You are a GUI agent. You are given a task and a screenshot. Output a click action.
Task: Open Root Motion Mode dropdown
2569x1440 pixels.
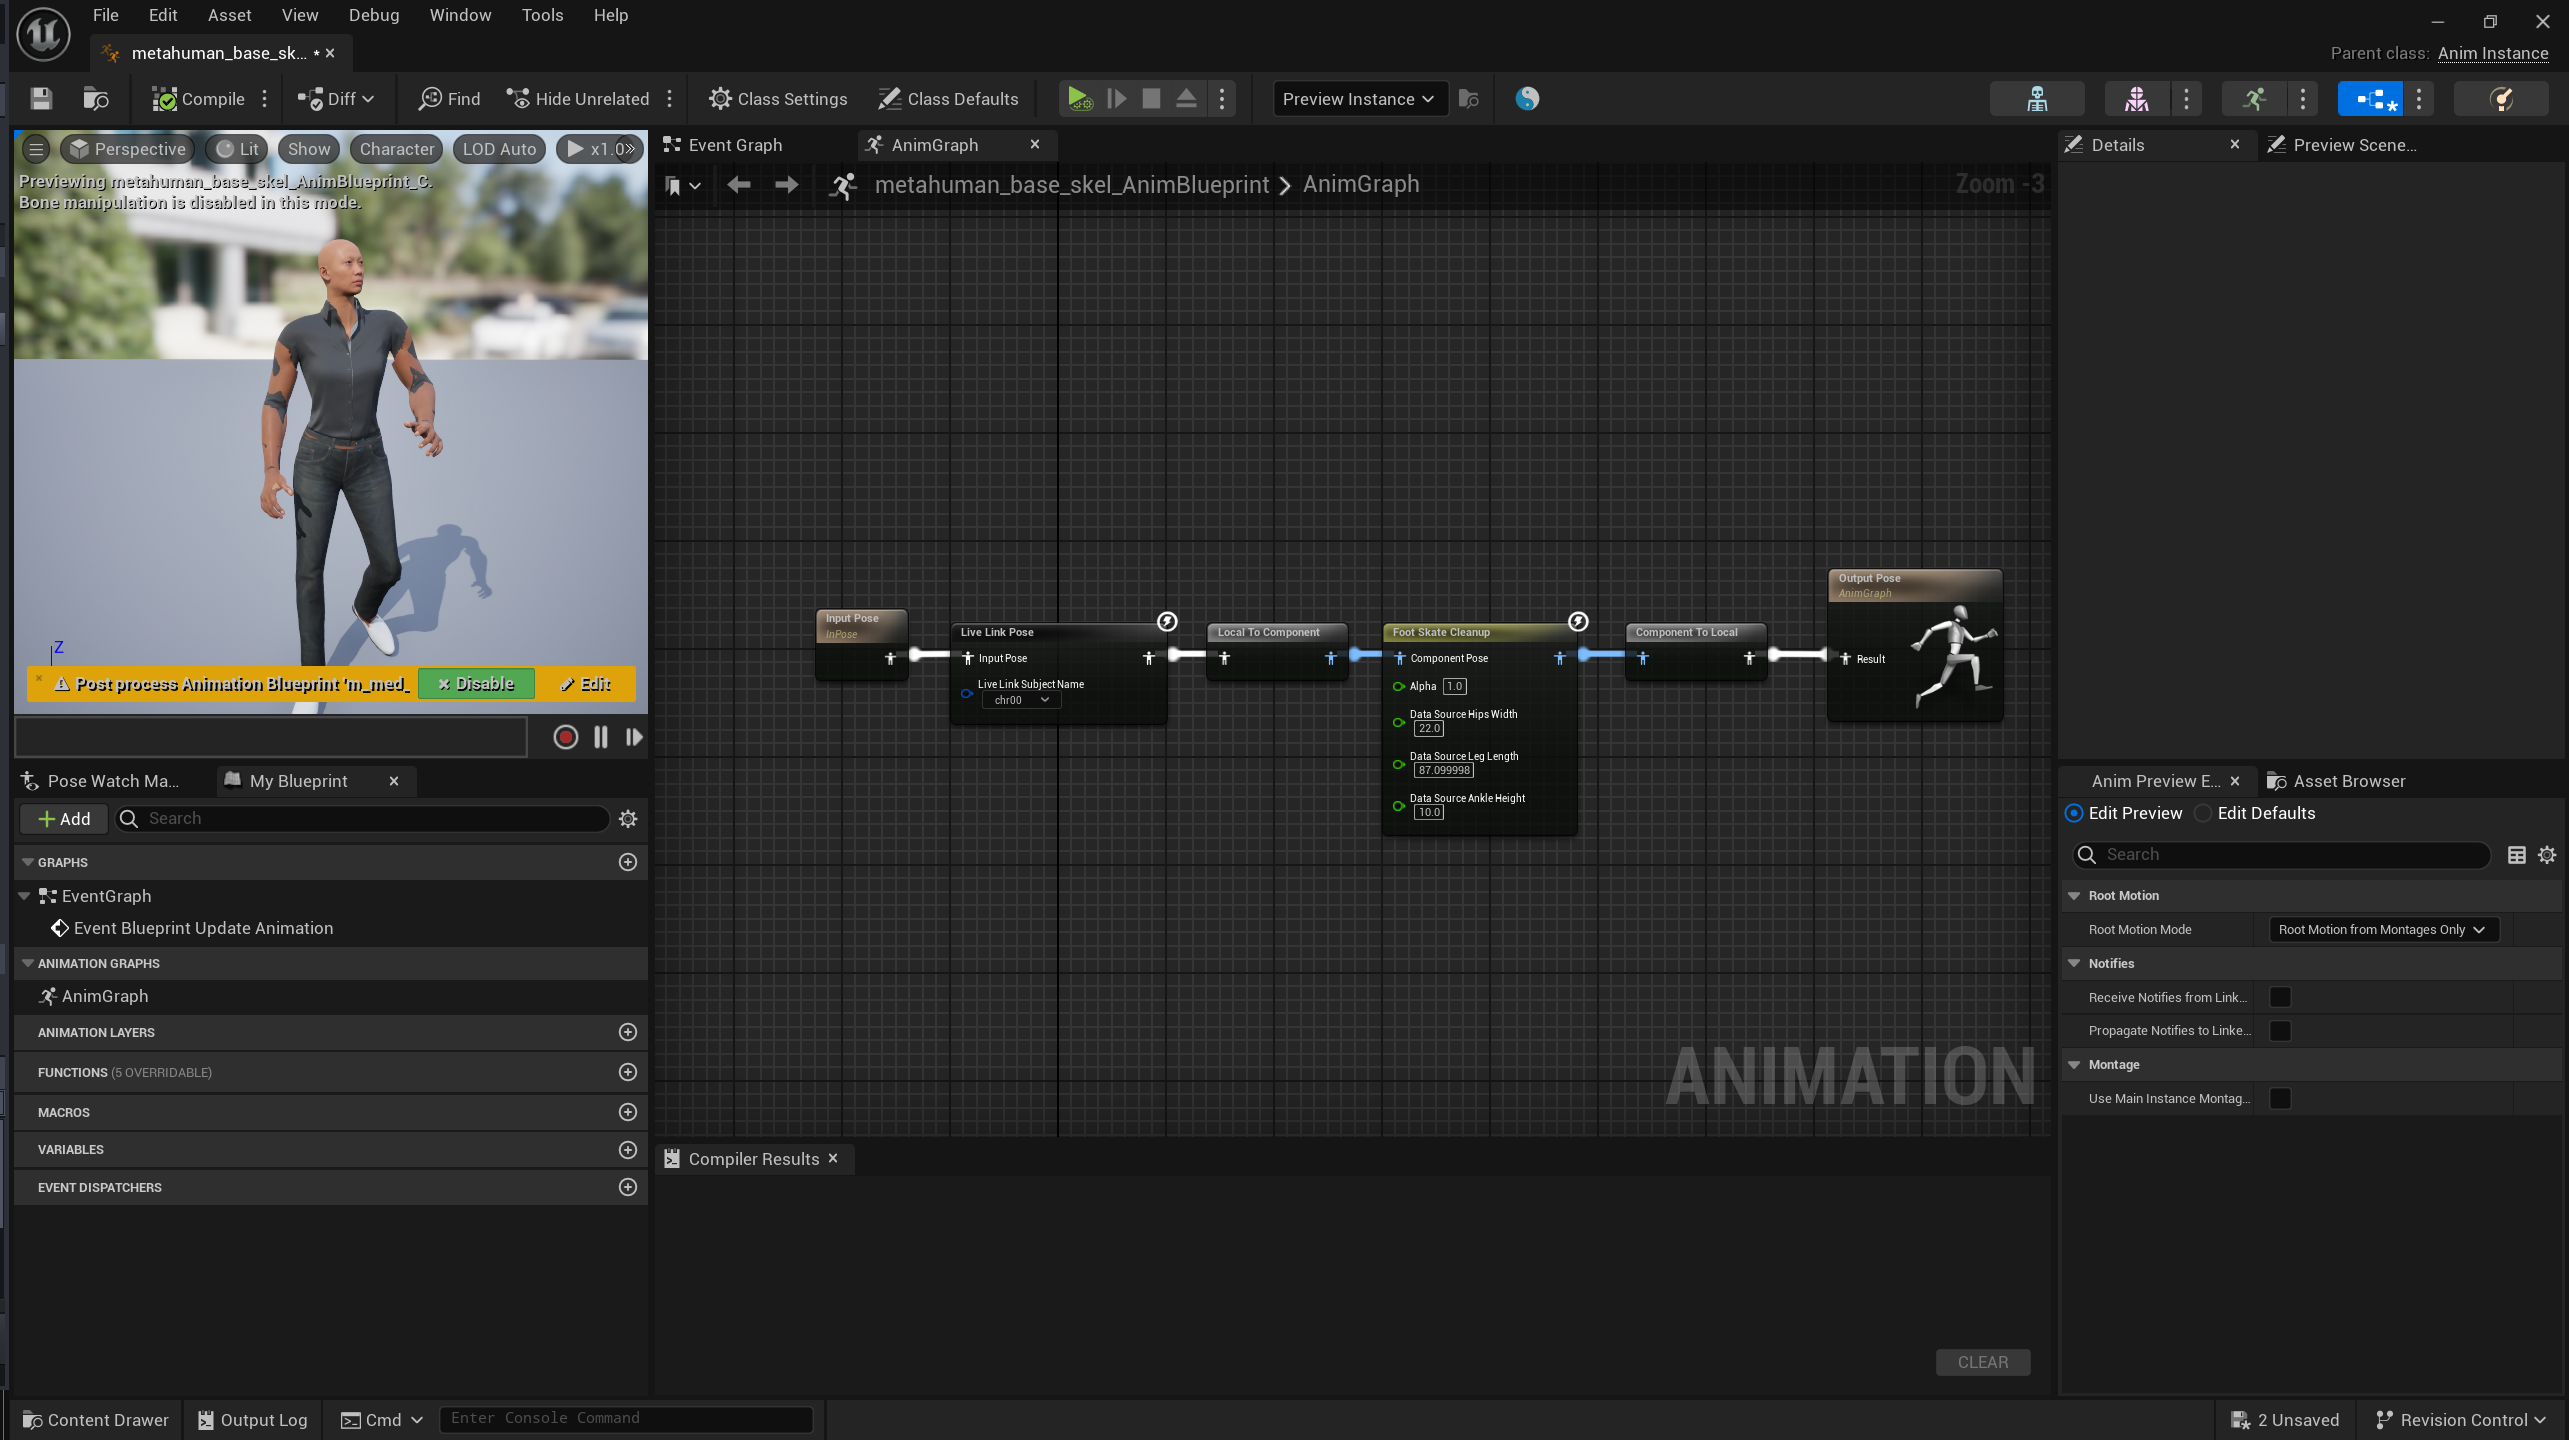(2382, 930)
